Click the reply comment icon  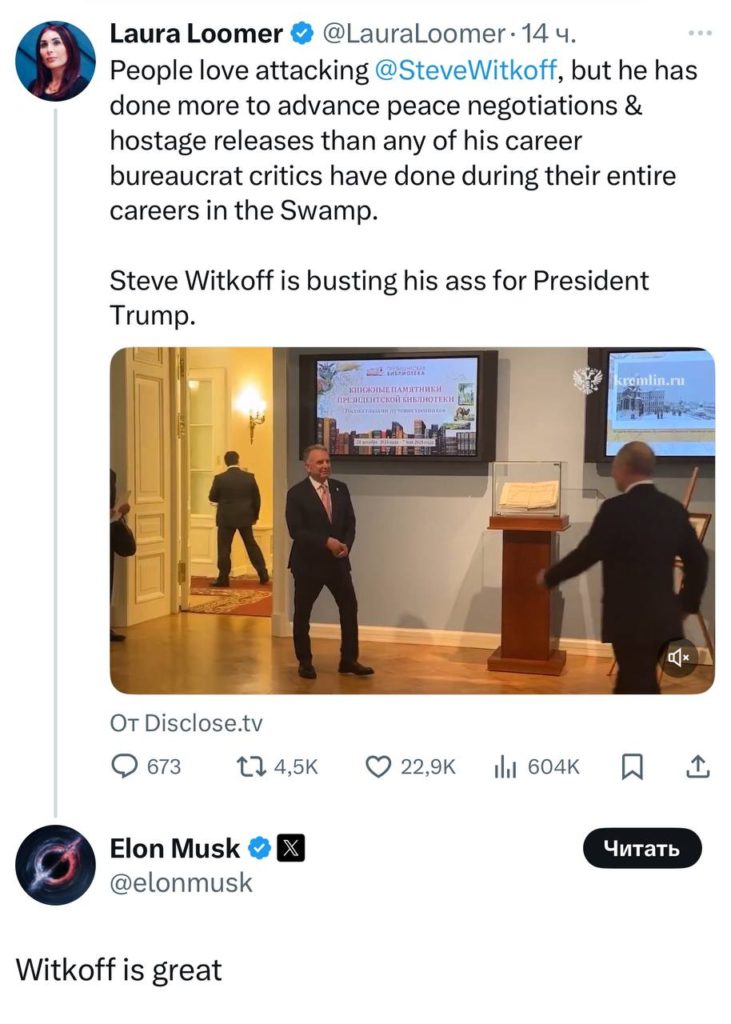click(125, 767)
